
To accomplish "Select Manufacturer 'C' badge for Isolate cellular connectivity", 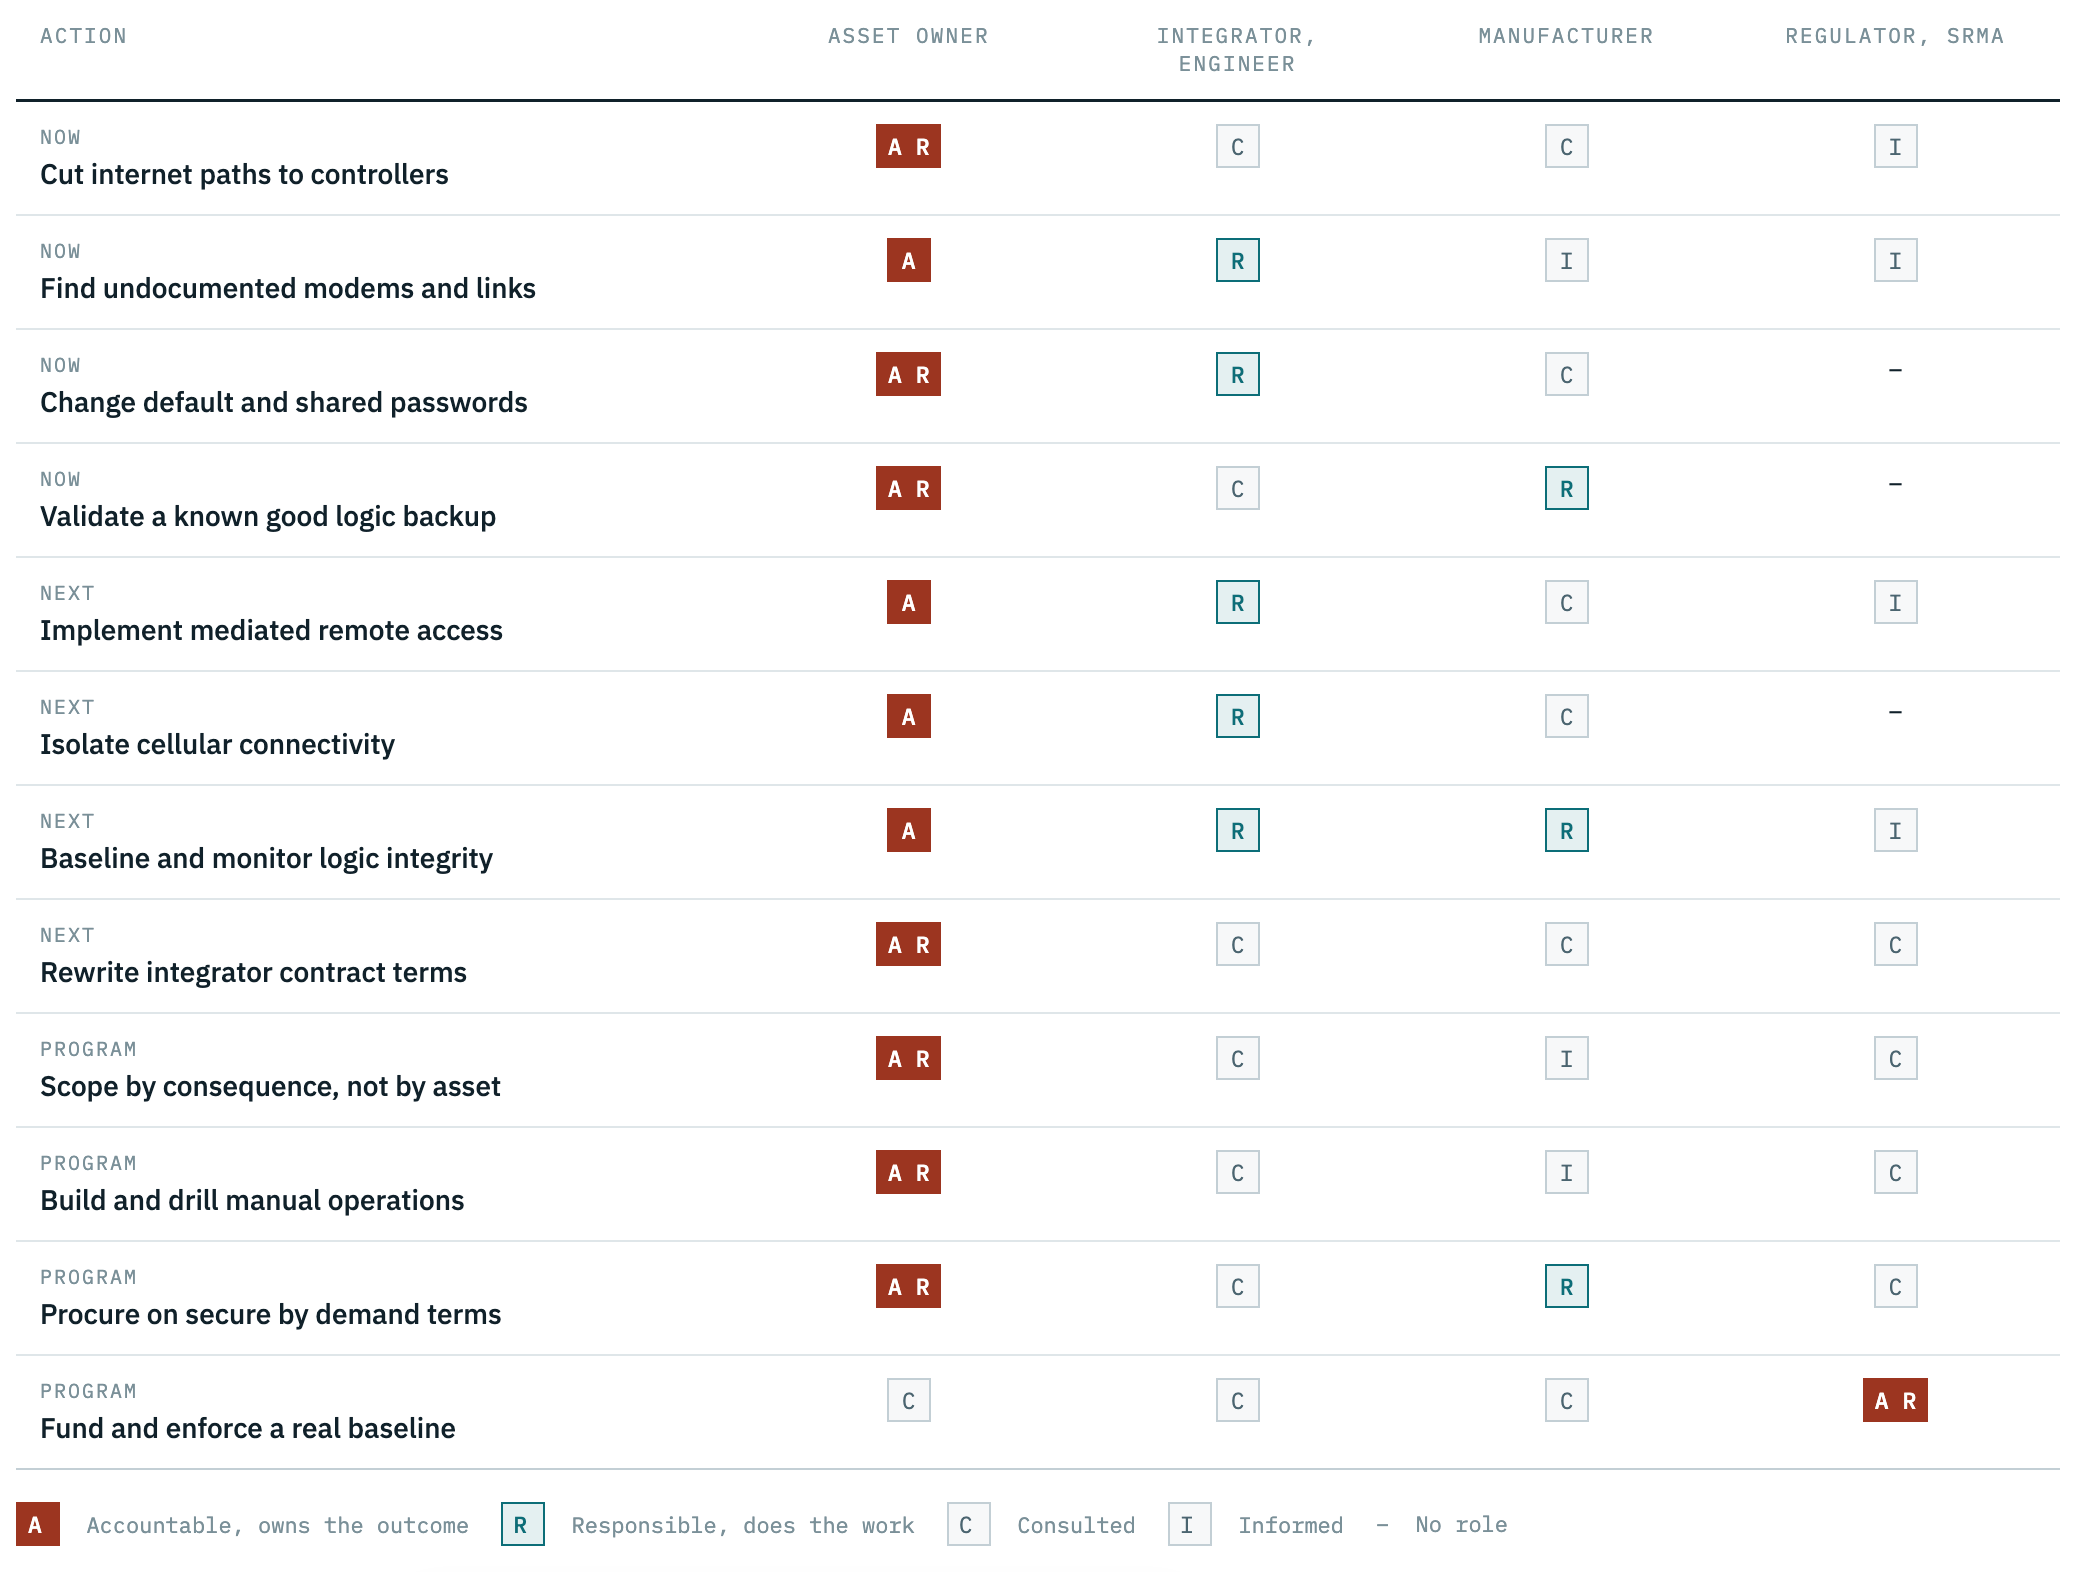I will coord(1566,716).
